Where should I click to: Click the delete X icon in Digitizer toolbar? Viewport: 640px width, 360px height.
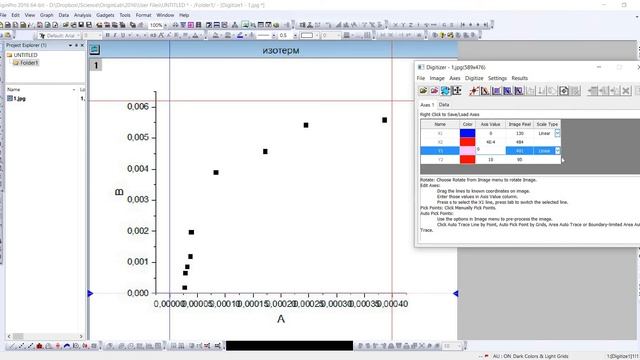[x=626, y=91]
